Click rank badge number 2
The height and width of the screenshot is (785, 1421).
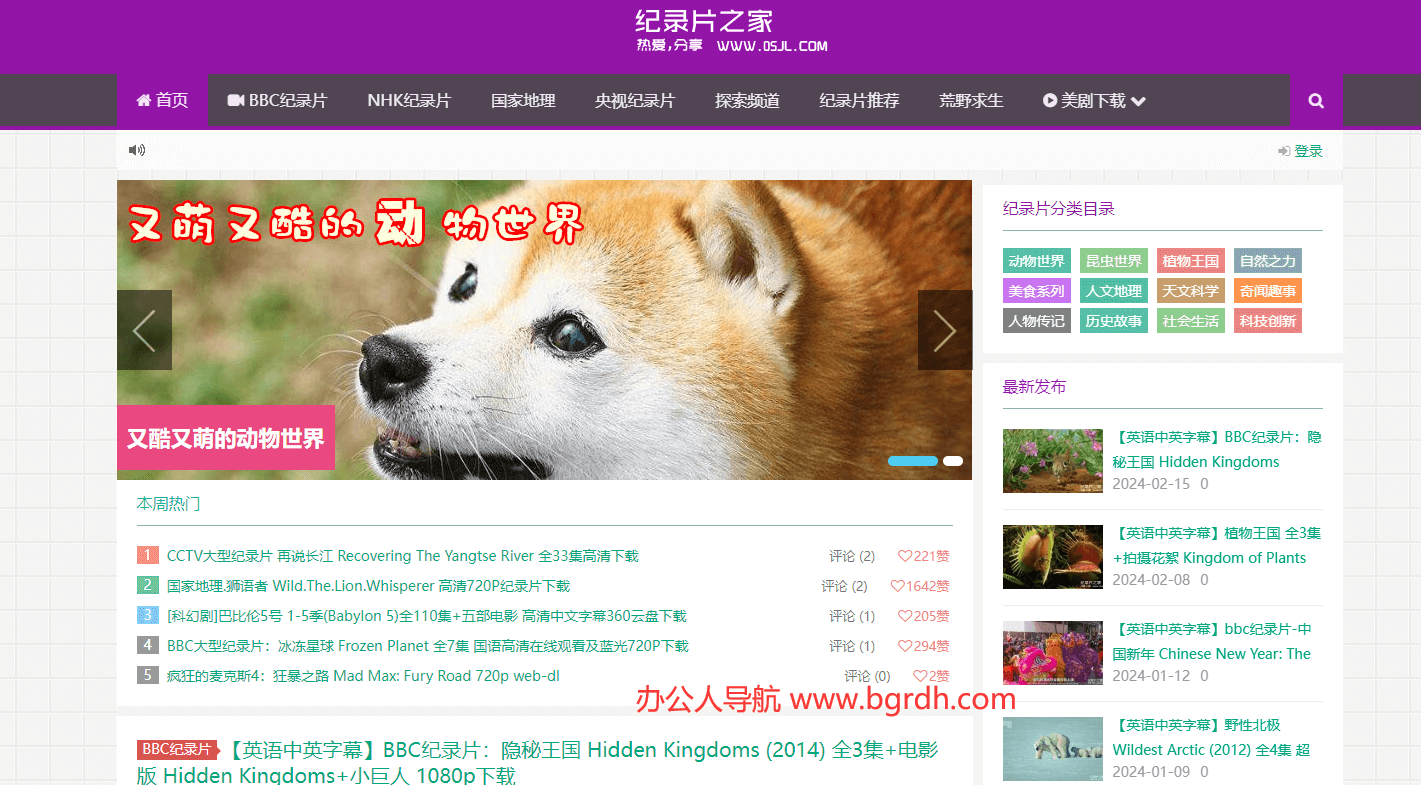coord(147,585)
